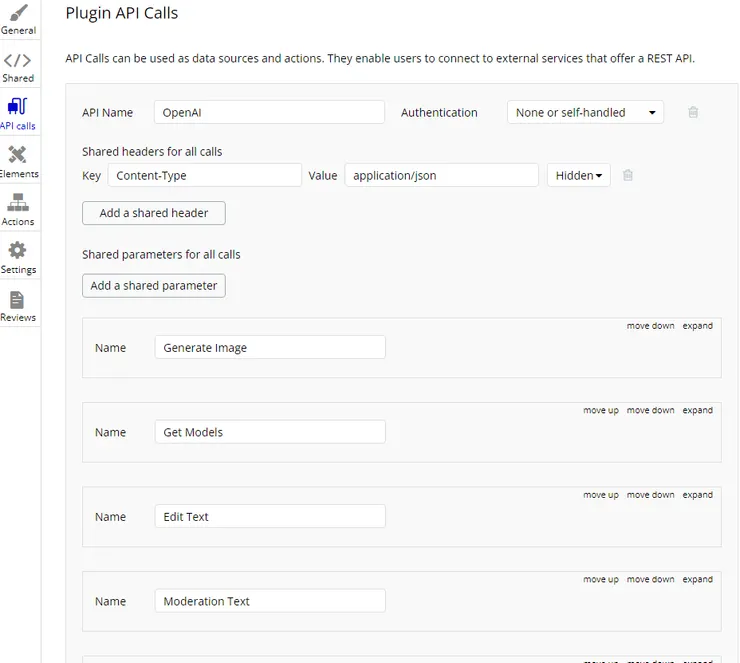Open the Shared code tab icon
This screenshot has width=740, height=663.
point(18,60)
